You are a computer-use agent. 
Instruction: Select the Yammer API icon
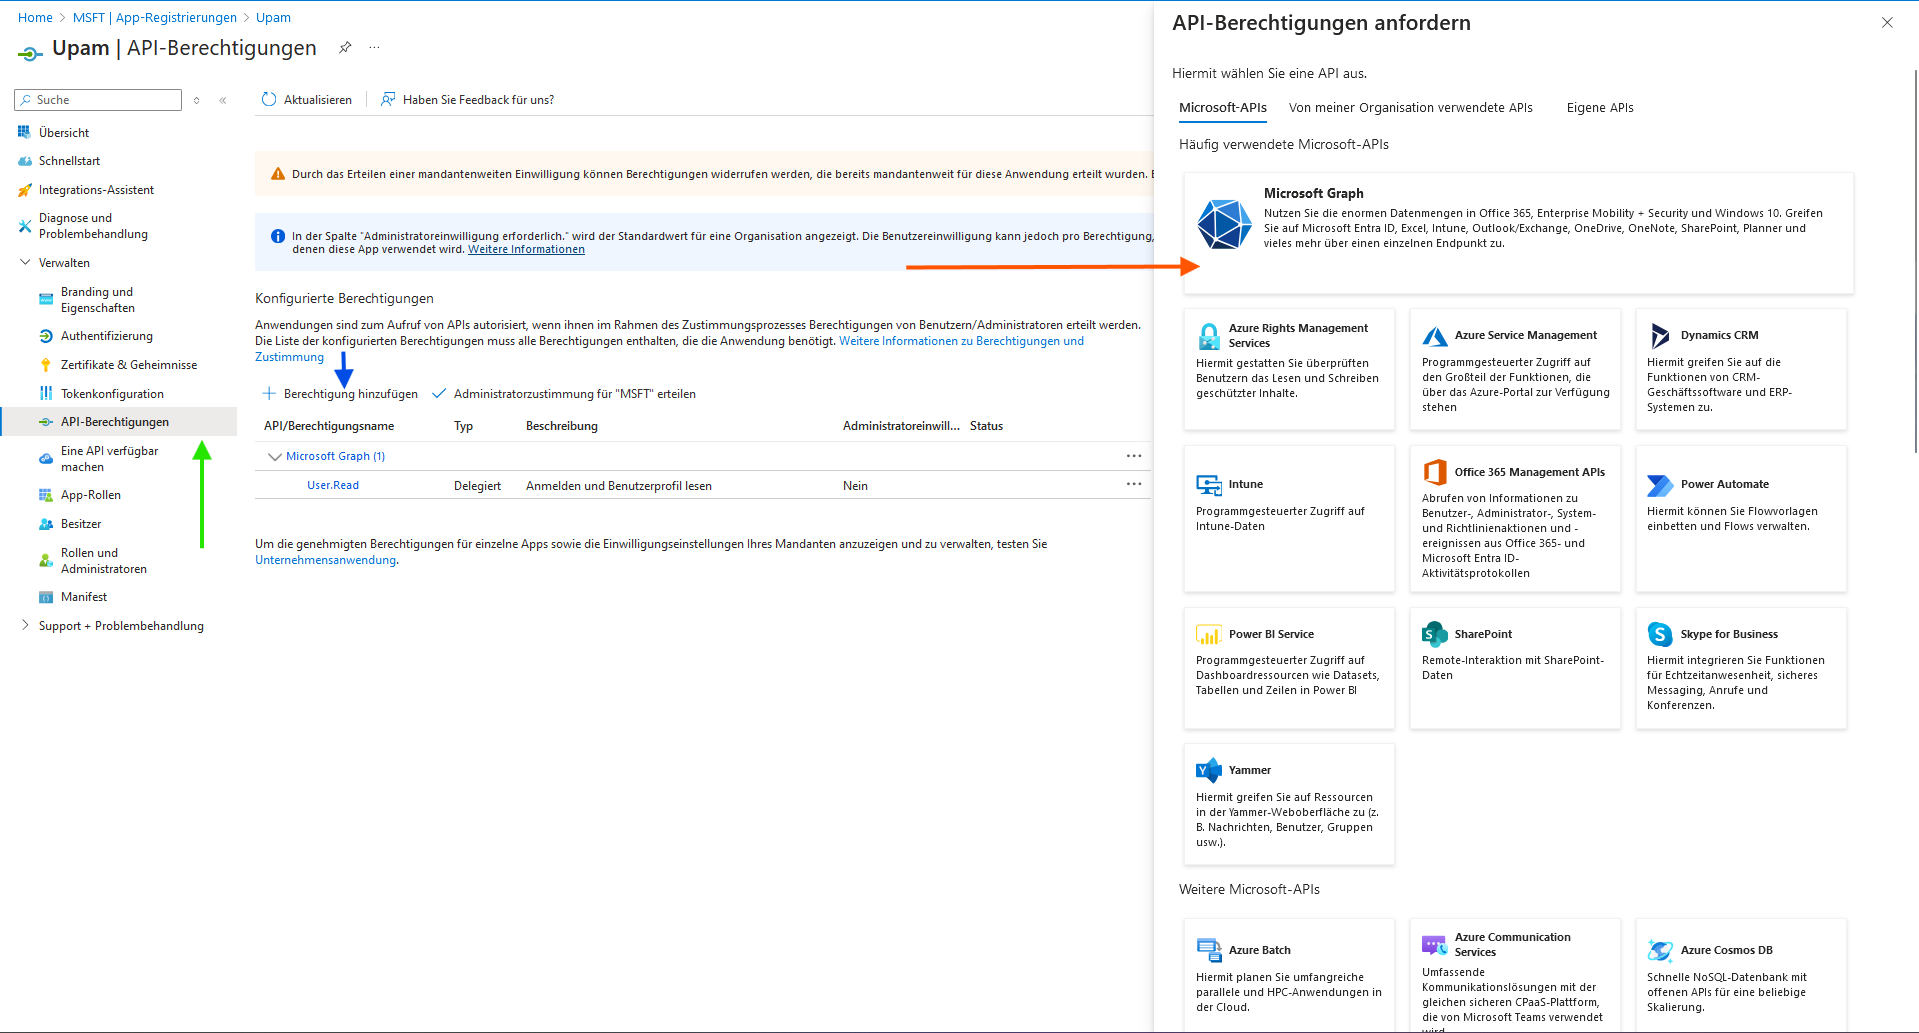coord(1208,770)
